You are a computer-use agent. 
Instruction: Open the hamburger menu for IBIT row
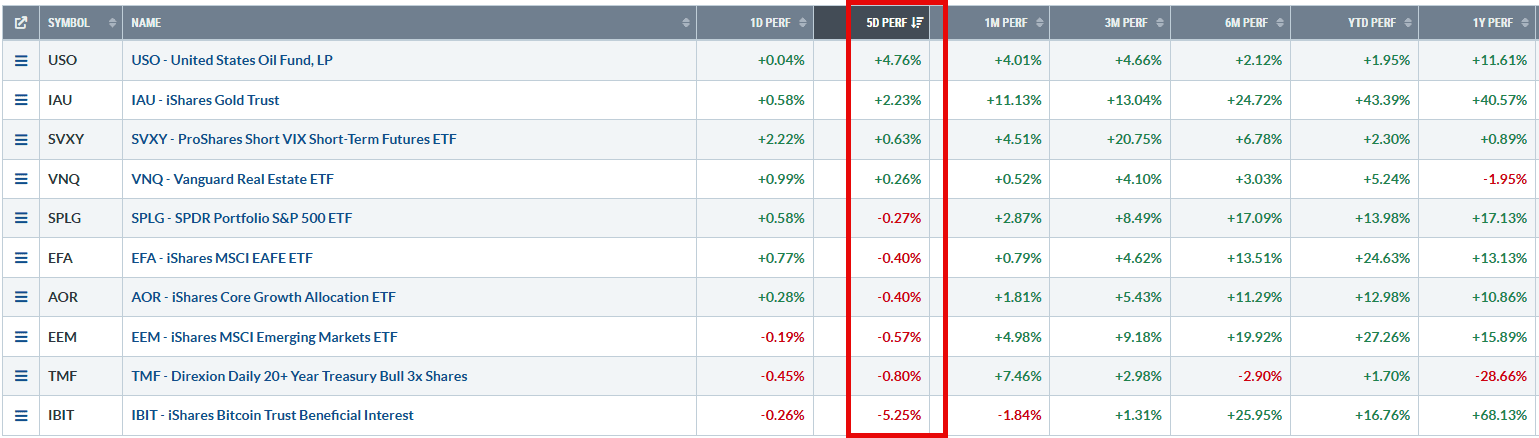(20, 415)
